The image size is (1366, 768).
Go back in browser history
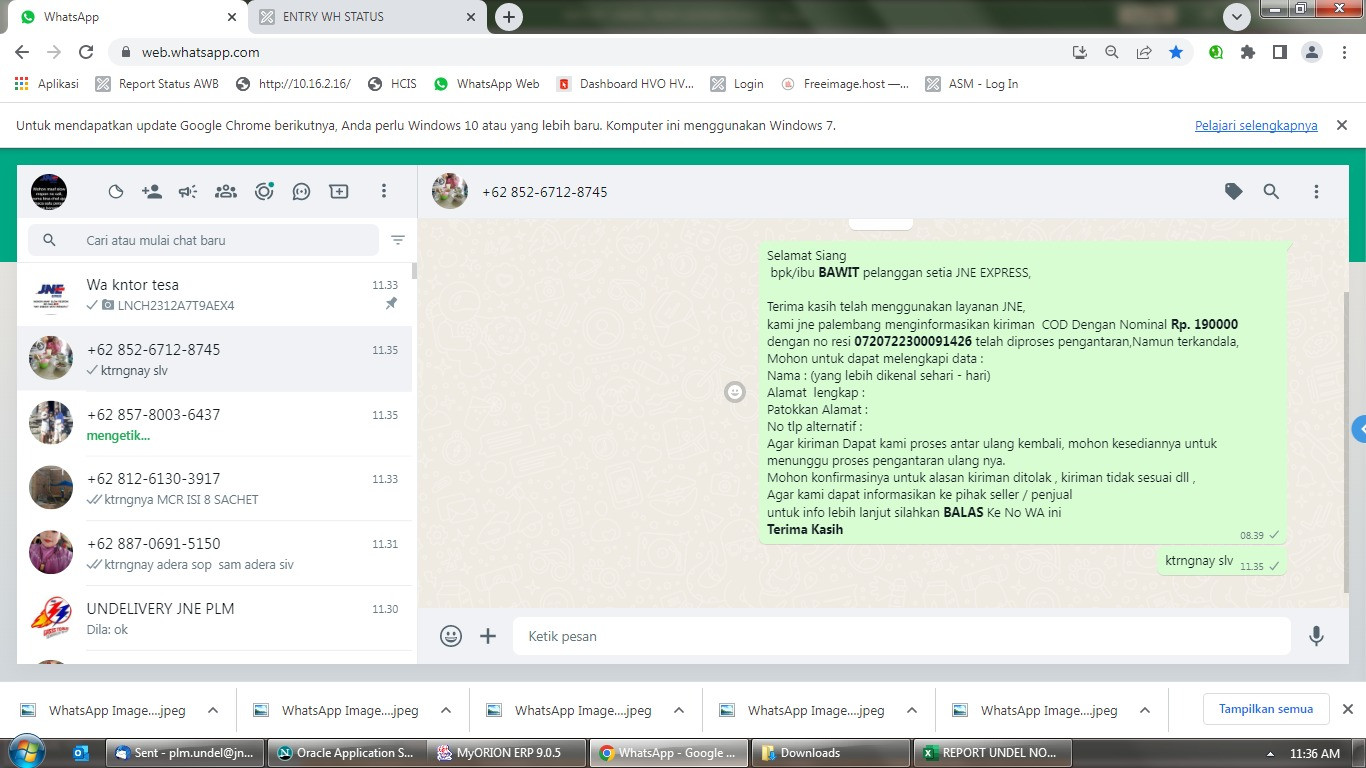point(22,52)
